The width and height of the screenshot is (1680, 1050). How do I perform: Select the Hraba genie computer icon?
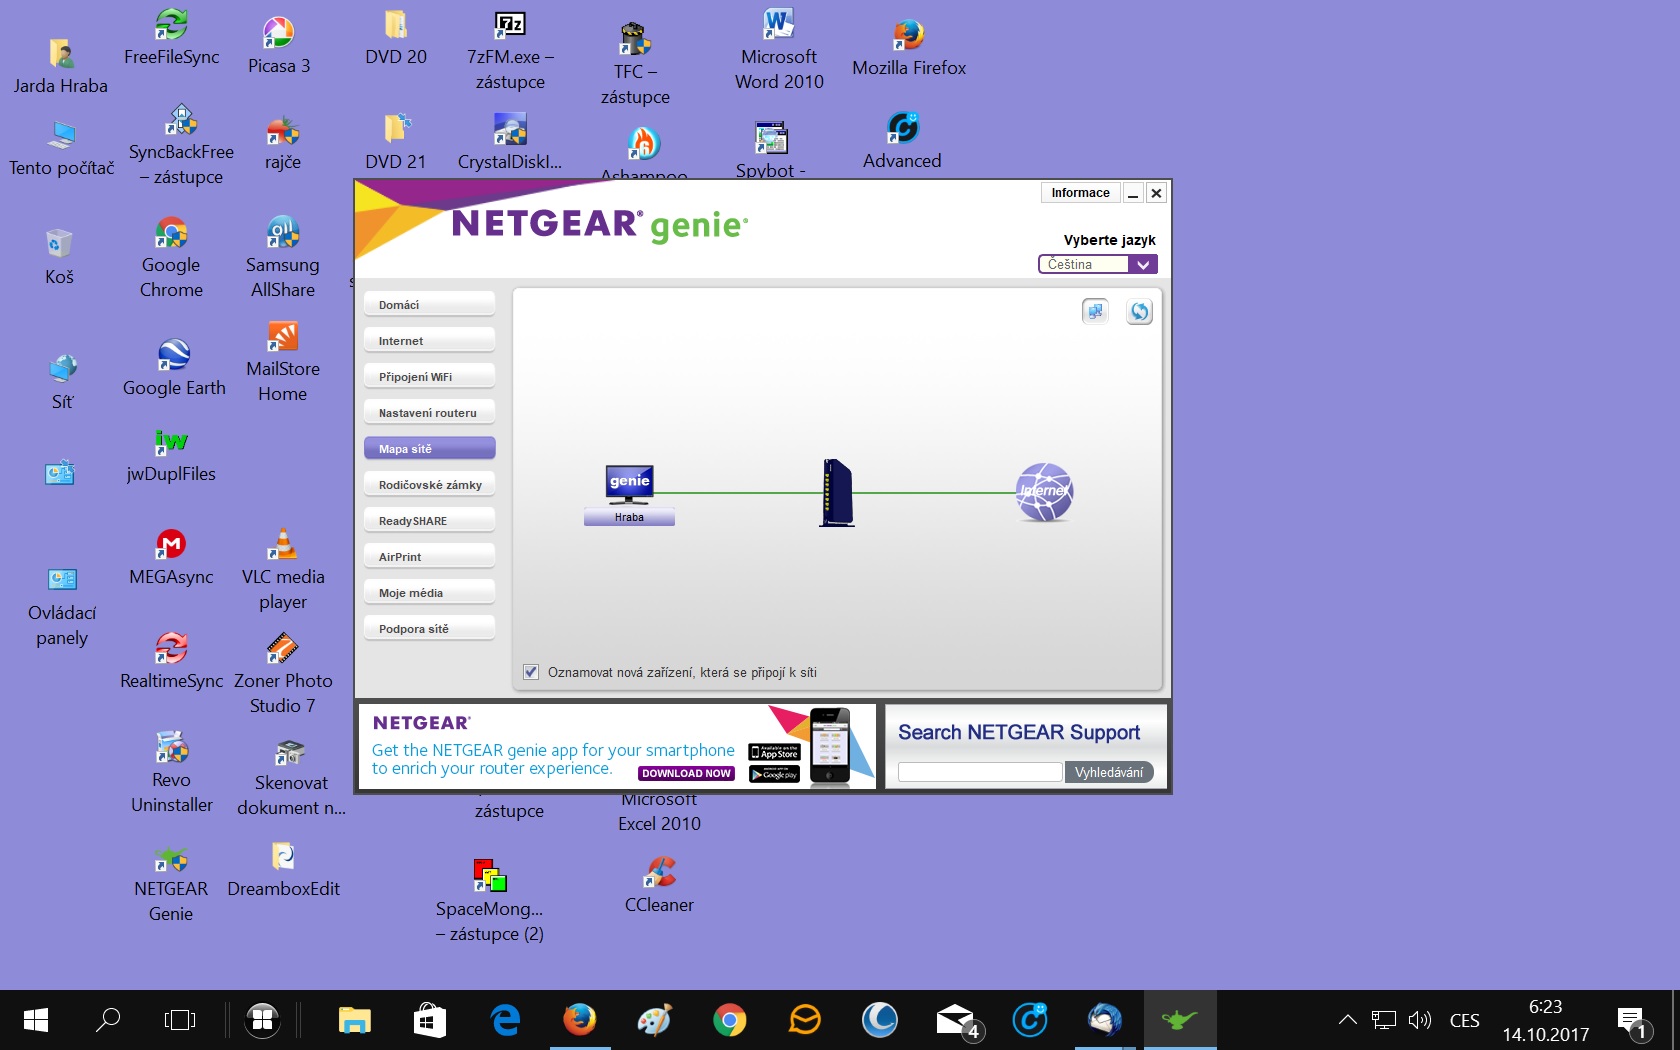pos(629,484)
